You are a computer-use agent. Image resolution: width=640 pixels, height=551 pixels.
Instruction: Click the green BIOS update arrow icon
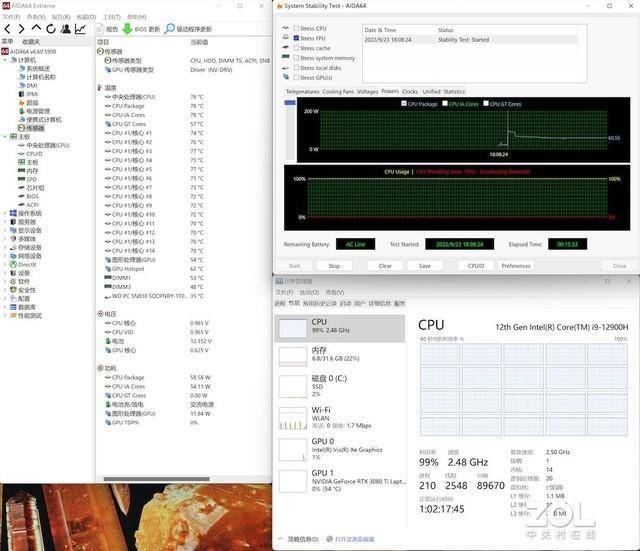127,29
